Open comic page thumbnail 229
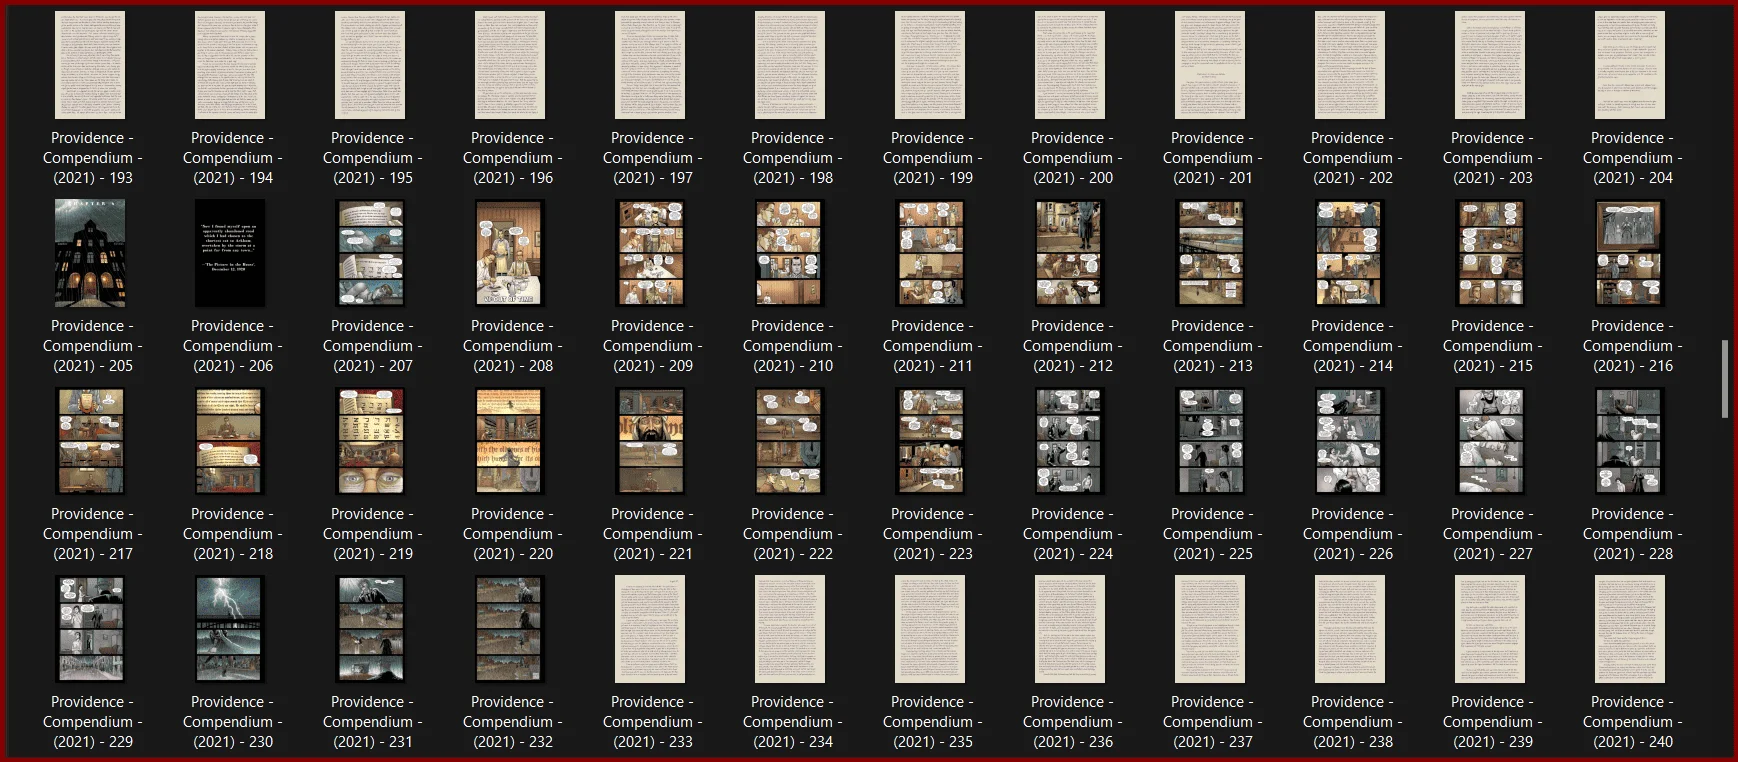 pos(90,629)
